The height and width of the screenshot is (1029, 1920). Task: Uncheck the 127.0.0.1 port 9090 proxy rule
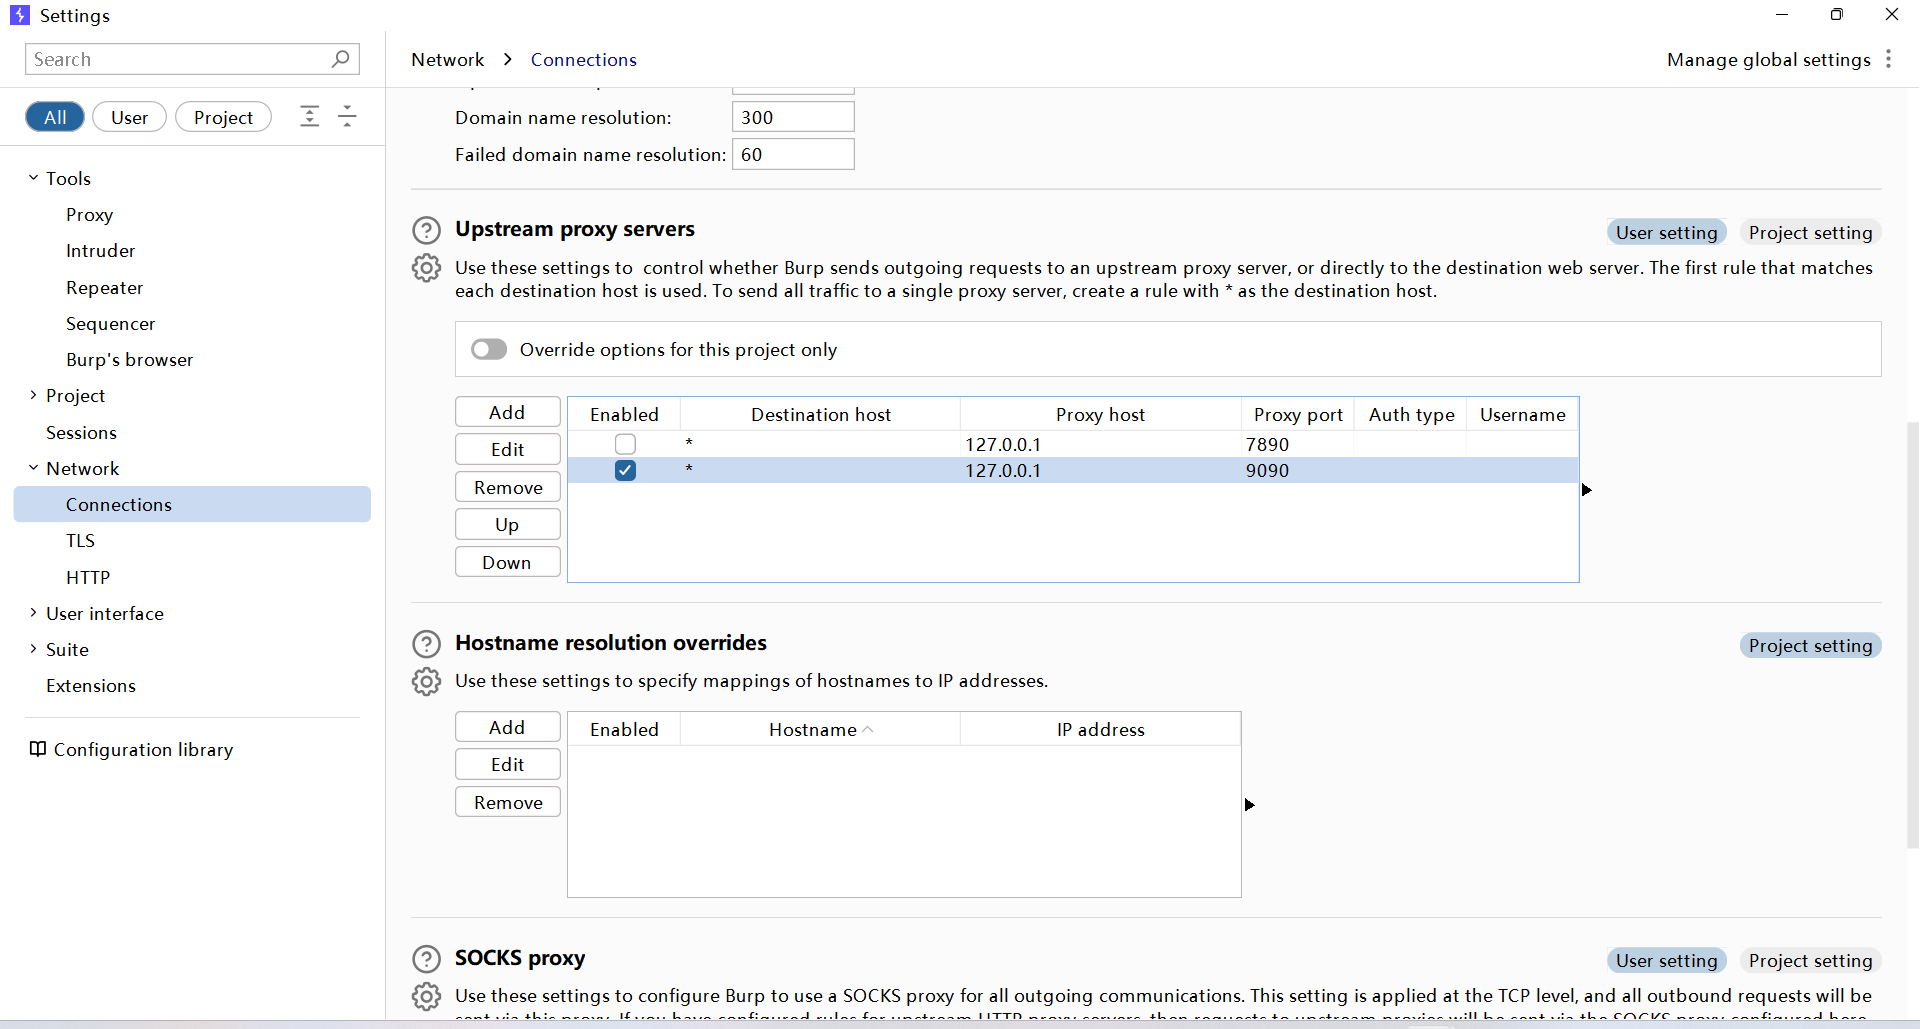pyautogui.click(x=625, y=470)
